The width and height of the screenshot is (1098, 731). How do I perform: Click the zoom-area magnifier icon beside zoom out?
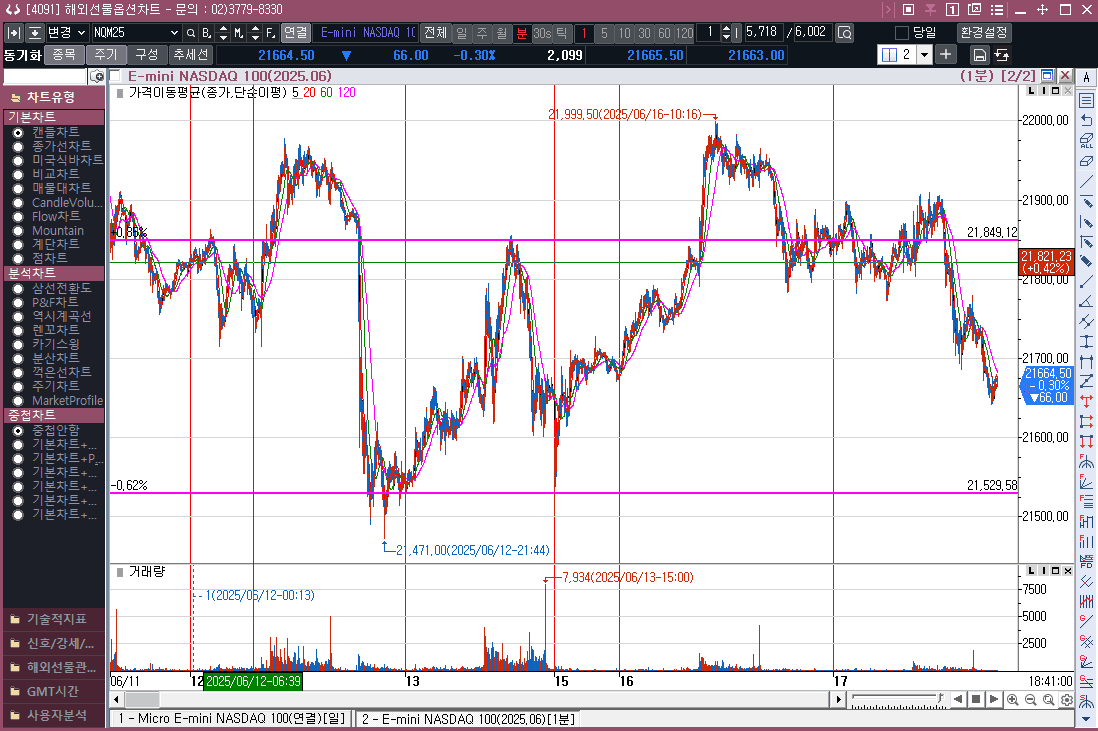(x=1048, y=699)
